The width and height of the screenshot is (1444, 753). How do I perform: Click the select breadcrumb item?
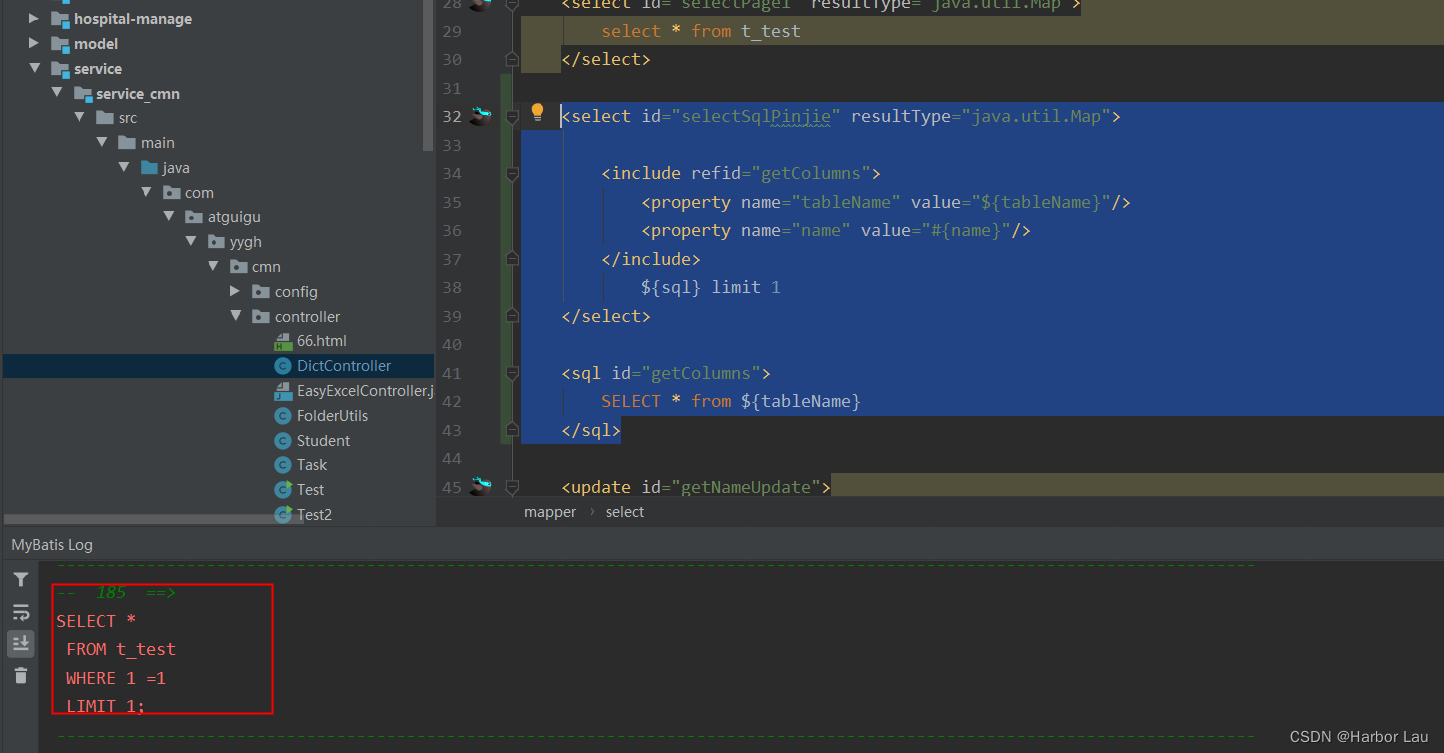625,512
